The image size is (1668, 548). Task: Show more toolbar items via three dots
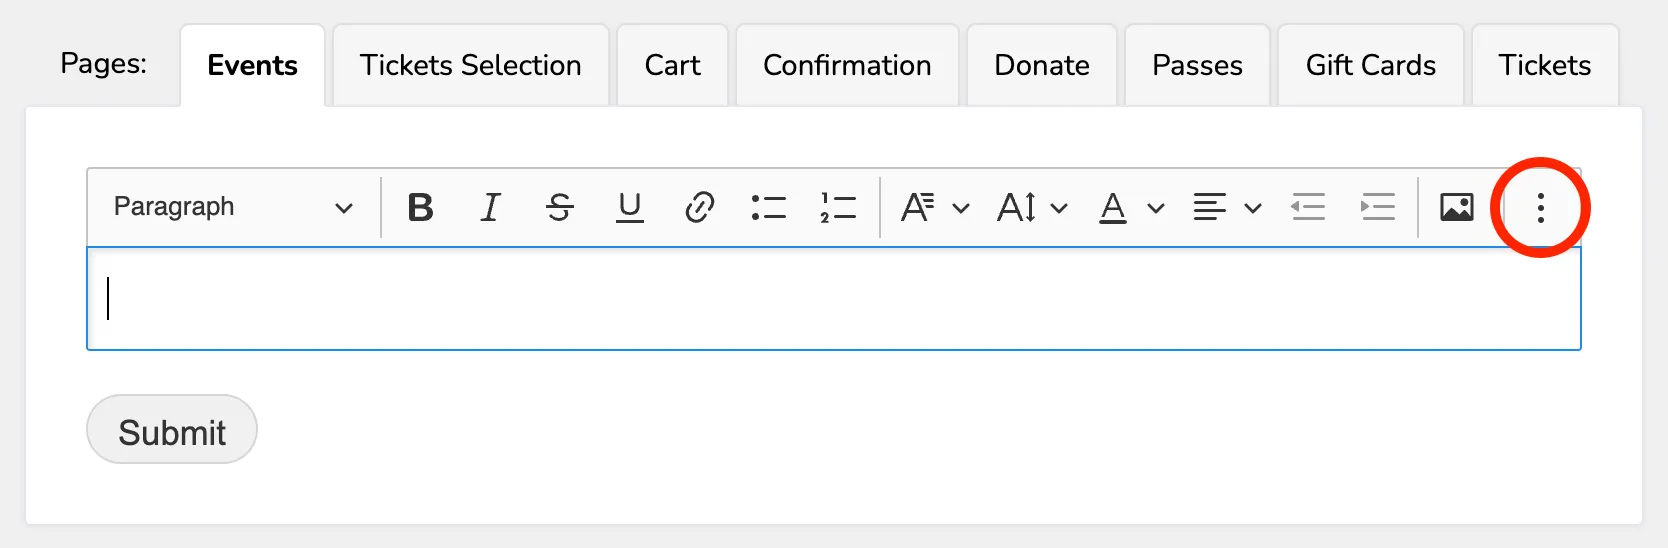click(x=1540, y=208)
